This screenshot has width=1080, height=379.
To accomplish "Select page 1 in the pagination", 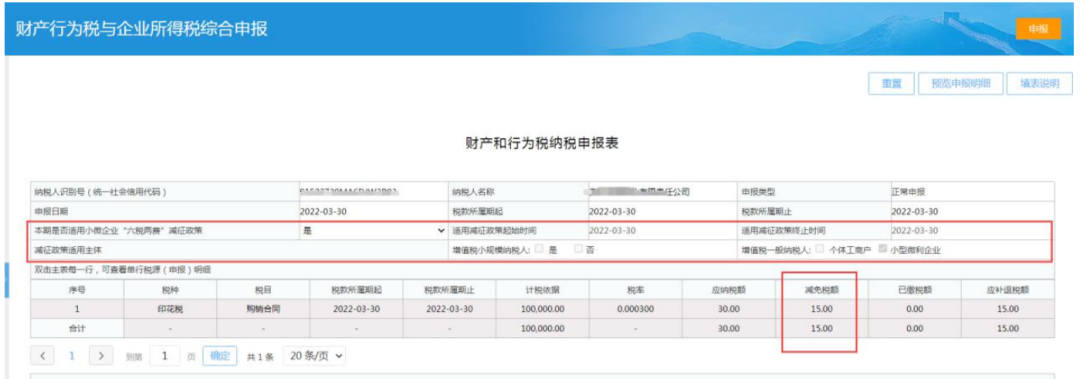I will [72, 356].
